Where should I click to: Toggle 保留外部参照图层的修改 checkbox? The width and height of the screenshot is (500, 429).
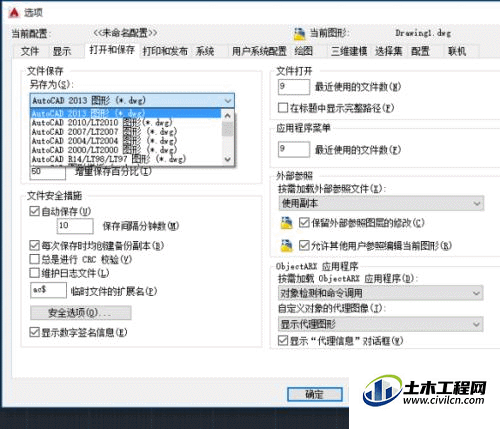pos(304,222)
